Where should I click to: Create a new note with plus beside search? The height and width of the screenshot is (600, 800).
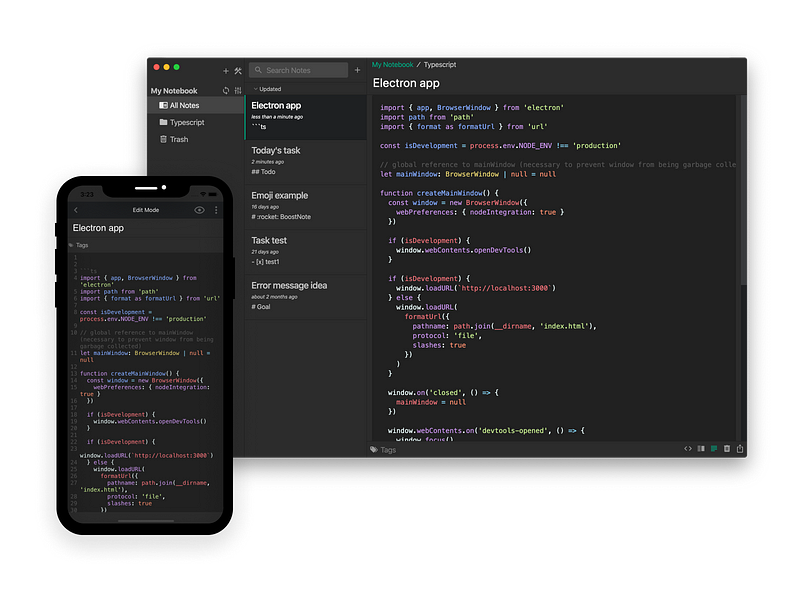357,70
